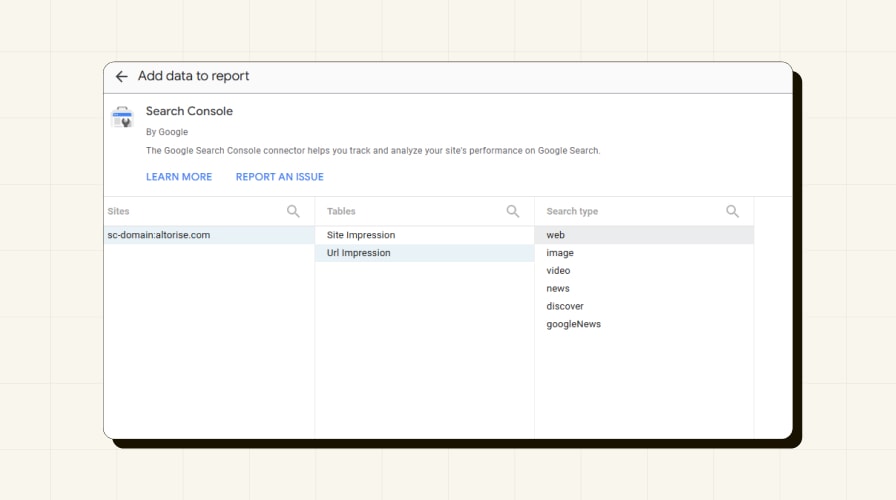
Task: Click the REPORT AN ISSUE link
Action: coord(279,177)
